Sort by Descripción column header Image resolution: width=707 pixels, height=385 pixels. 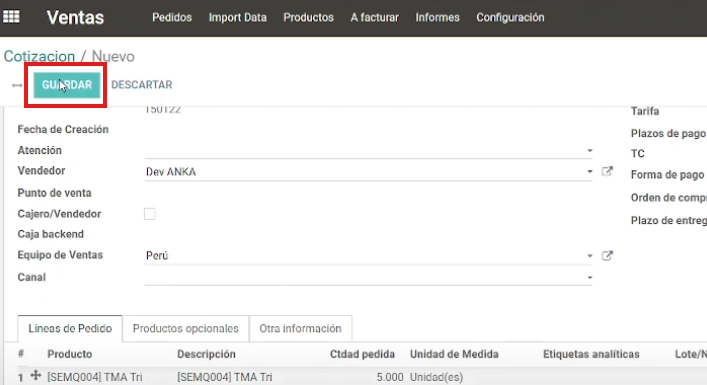tap(206, 354)
